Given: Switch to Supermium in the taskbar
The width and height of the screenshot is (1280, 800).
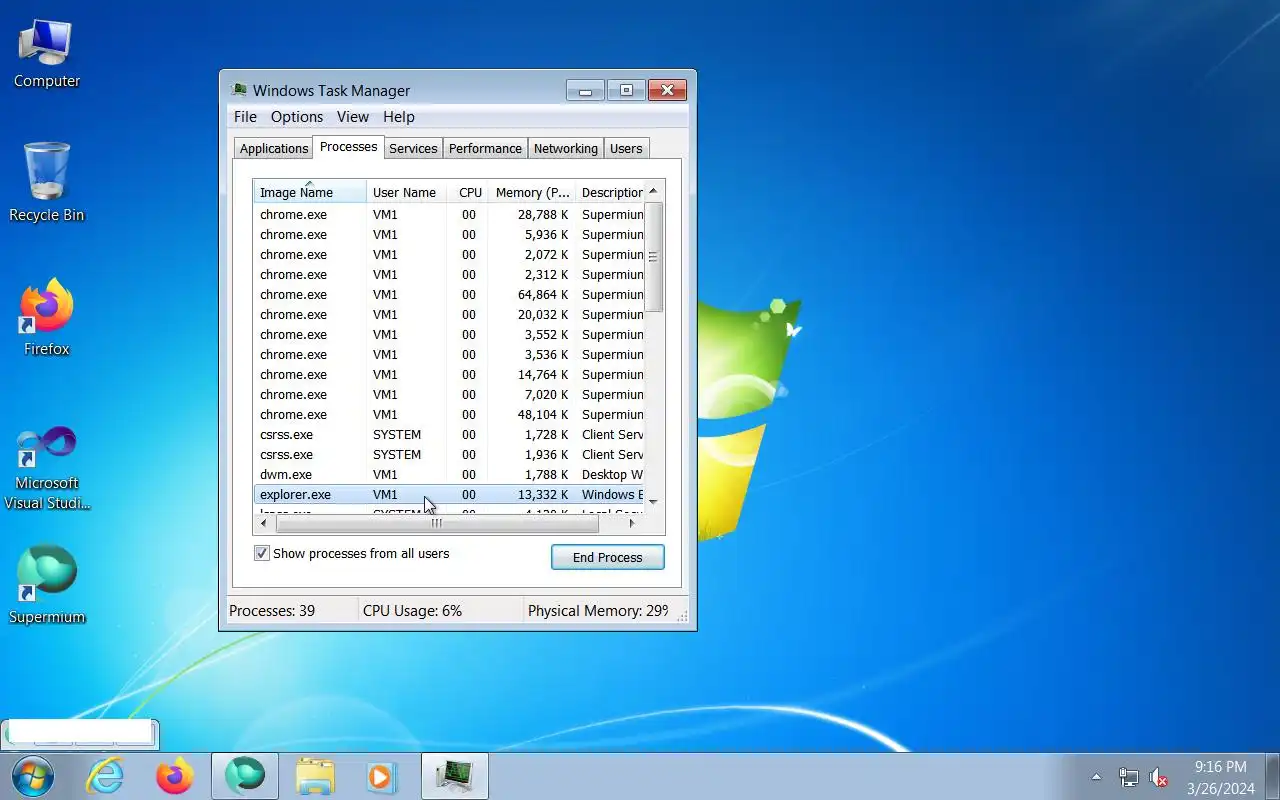Looking at the screenshot, I should pyautogui.click(x=245, y=776).
